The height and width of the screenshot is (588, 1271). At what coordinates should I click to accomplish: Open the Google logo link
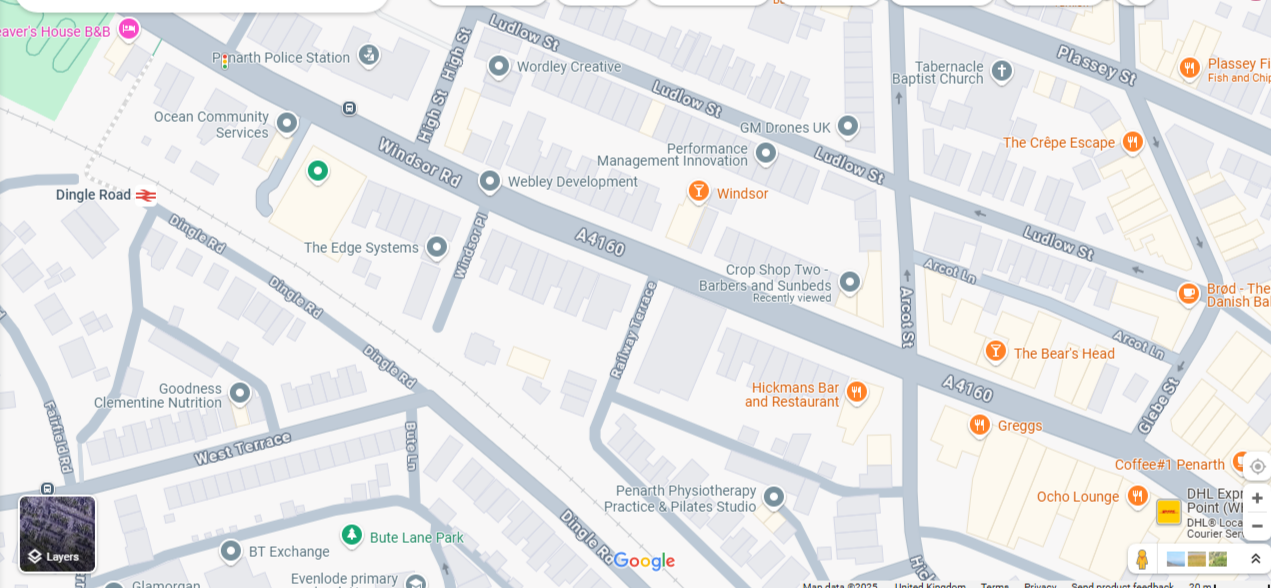[644, 561]
